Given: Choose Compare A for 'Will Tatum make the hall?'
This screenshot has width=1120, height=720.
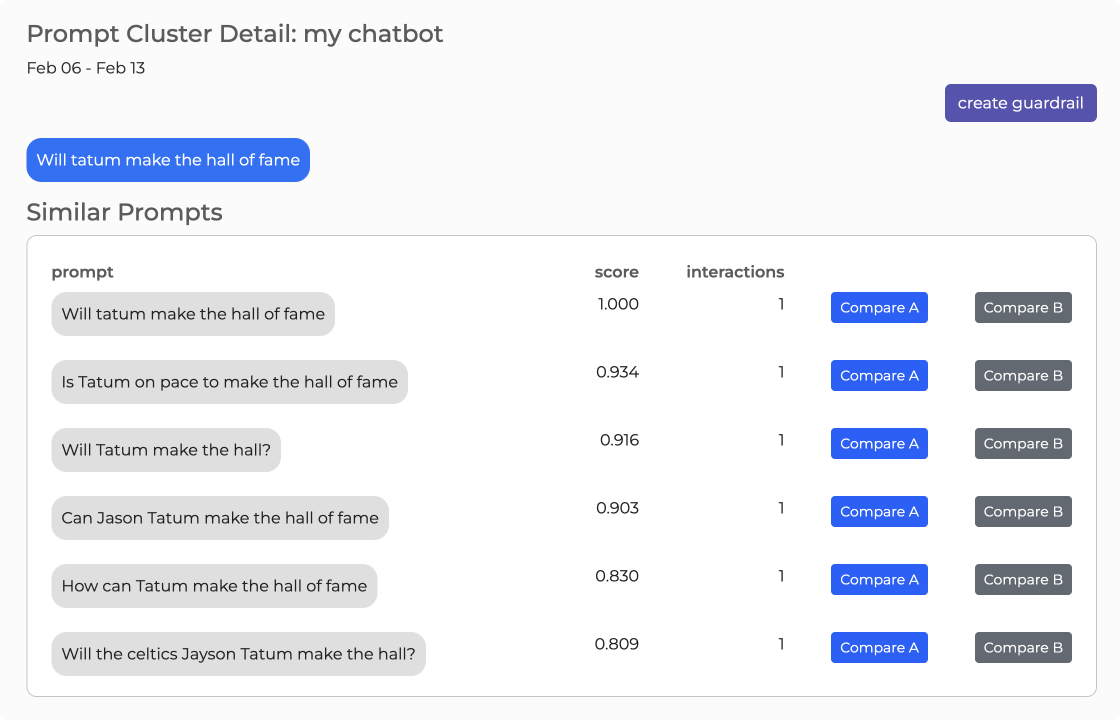Looking at the screenshot, I should 879,444.
